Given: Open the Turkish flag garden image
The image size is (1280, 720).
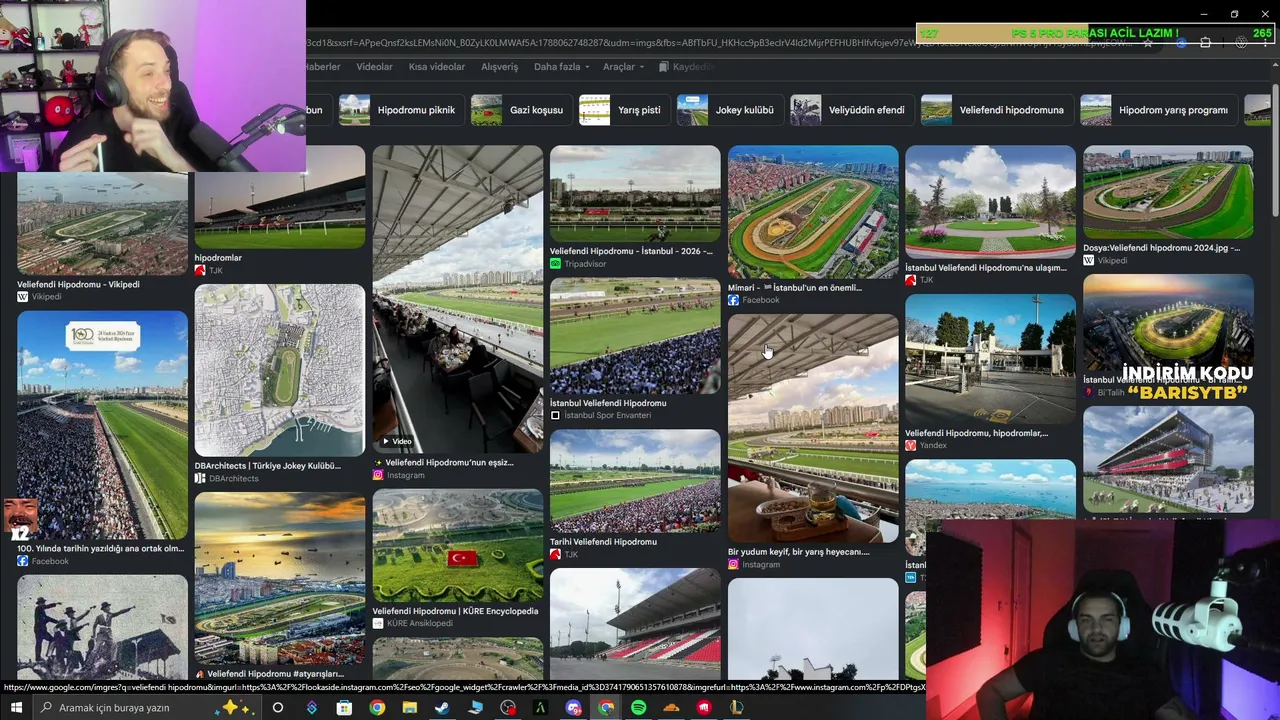Looking at the screenshot, I should pyautogui.click(x=458, y=545).
